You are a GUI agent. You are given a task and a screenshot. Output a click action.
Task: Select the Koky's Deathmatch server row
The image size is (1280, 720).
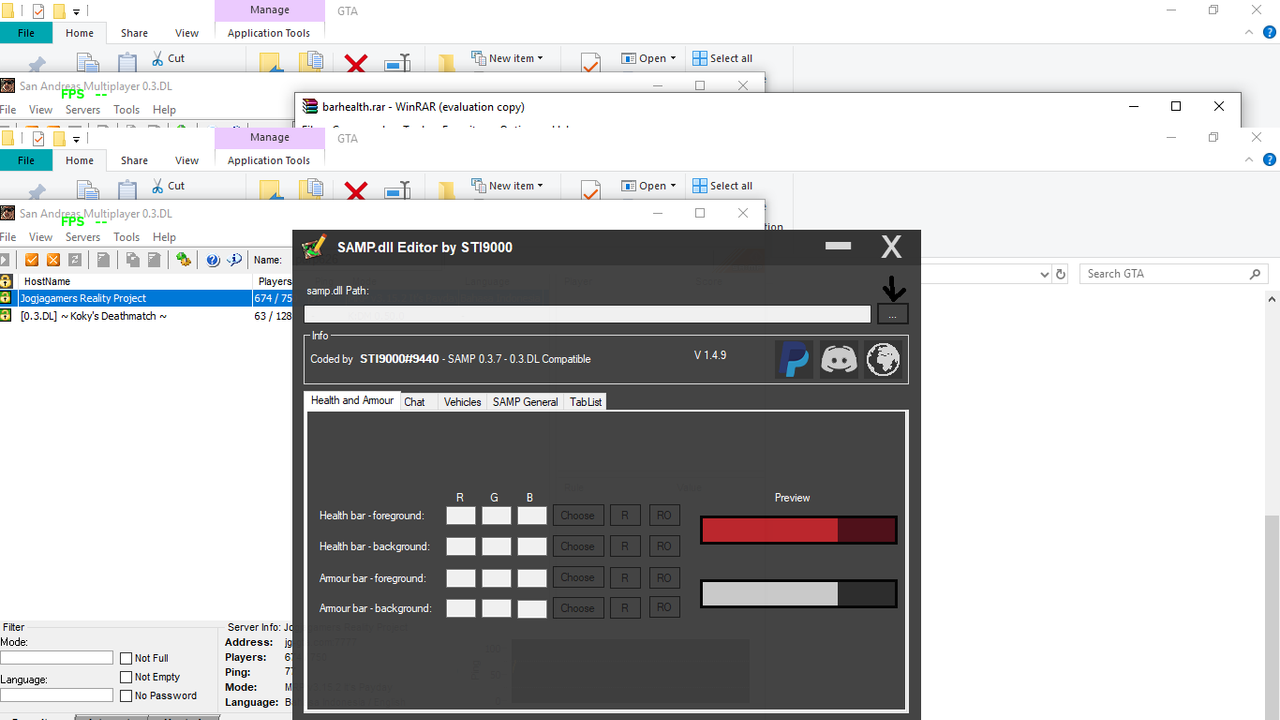click(x=147, y=316)
